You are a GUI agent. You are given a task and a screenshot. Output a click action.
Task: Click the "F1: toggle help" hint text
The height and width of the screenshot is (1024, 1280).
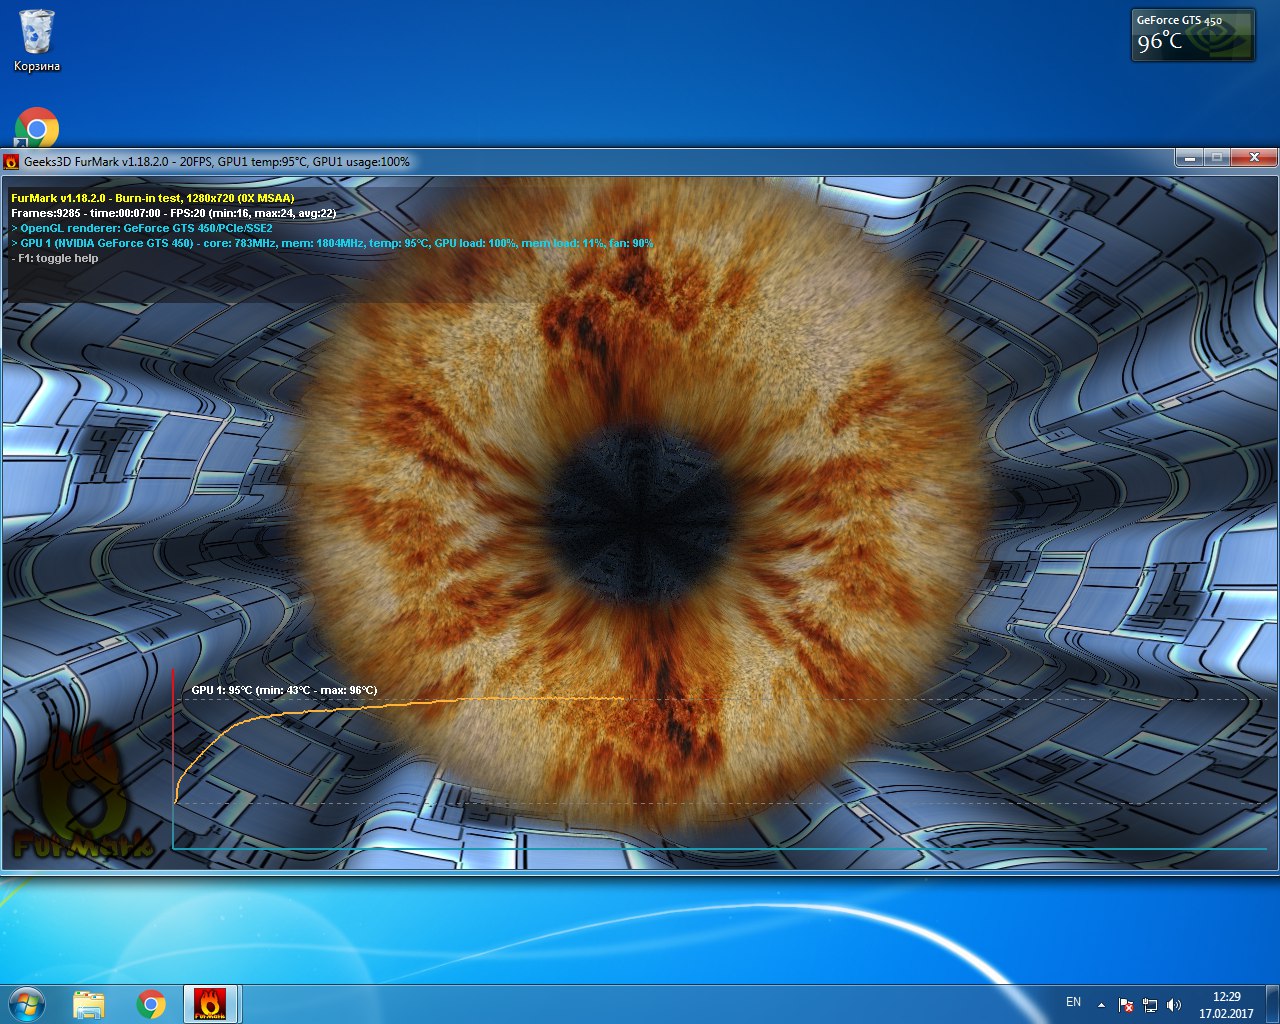(x=55, y=258)
